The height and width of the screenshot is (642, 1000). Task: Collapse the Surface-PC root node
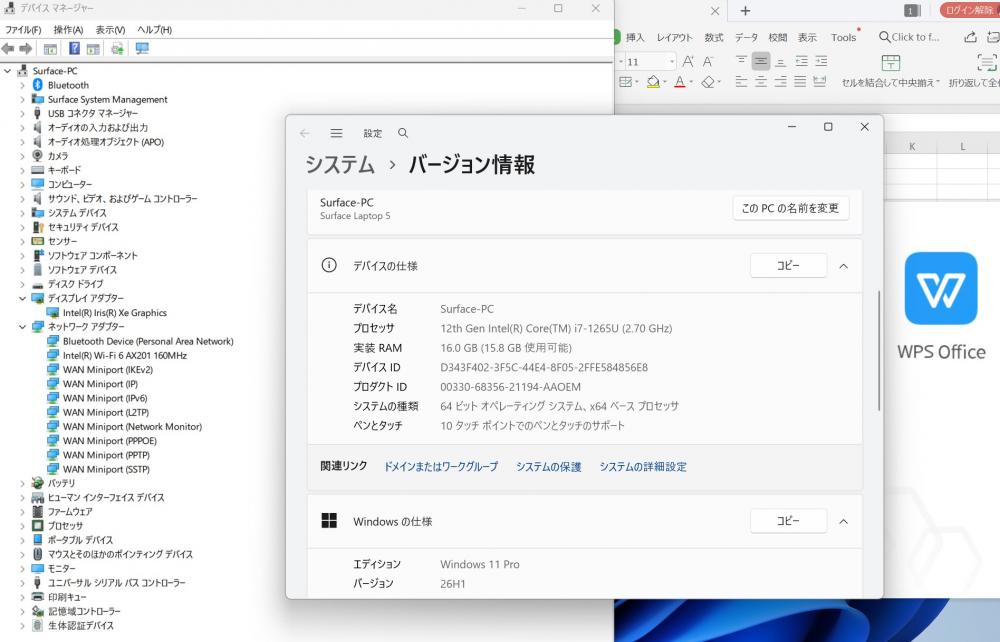tap(8, 71)
